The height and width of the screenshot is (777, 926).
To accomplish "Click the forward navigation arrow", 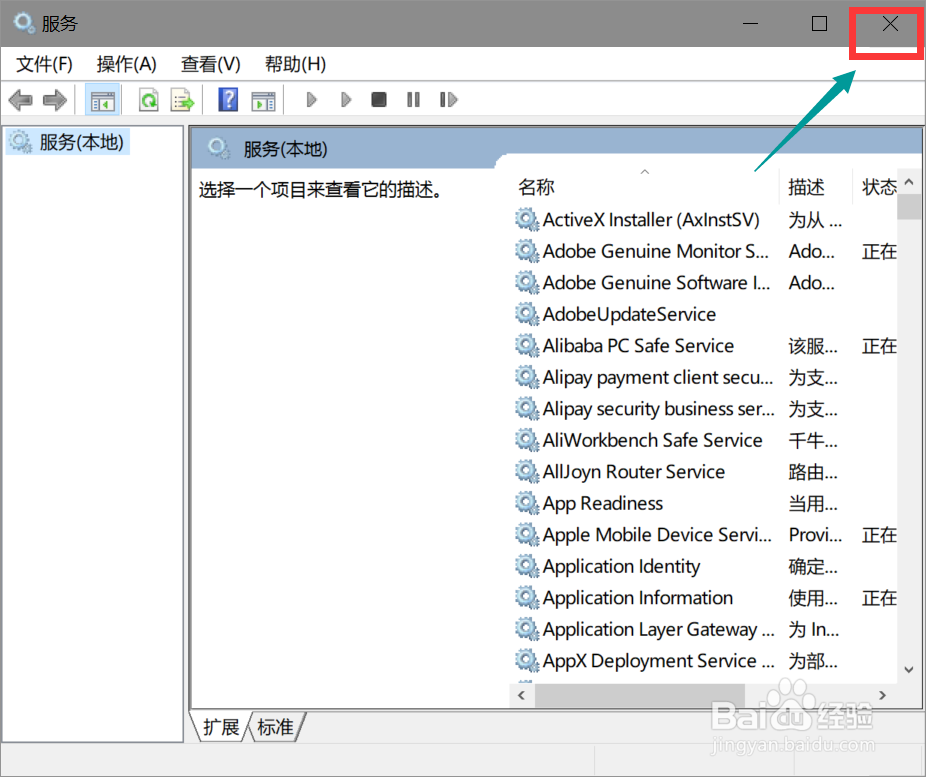I will [x=55, y=99].
